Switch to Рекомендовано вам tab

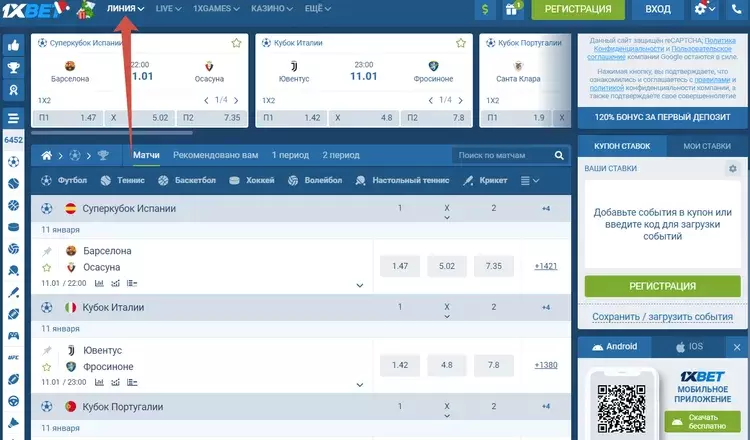216,155
